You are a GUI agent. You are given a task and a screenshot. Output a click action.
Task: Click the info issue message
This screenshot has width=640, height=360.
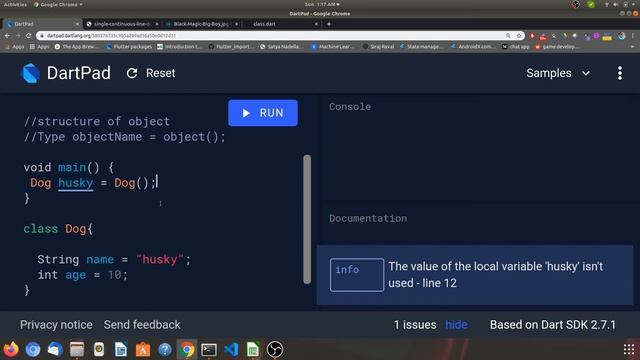click(475, 275)
